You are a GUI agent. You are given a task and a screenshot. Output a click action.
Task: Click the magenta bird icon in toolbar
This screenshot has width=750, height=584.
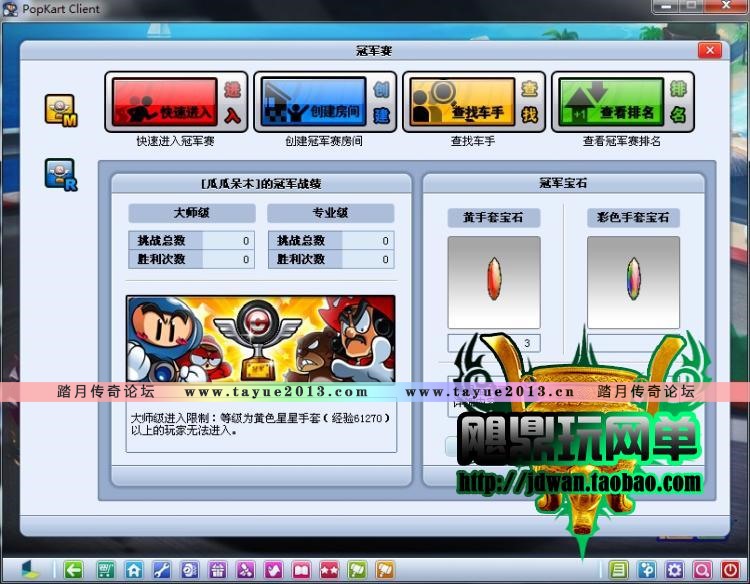[274, 570]
